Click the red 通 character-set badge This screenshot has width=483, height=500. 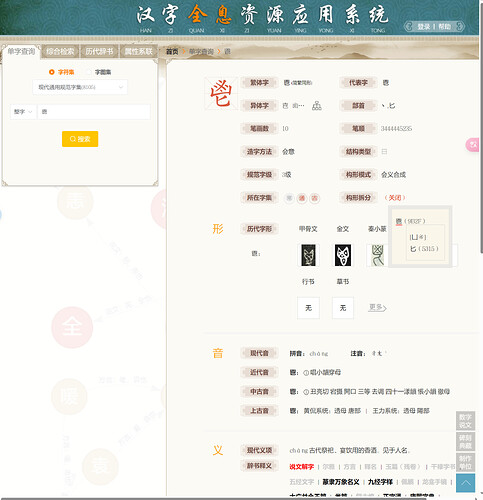[302, 198]
